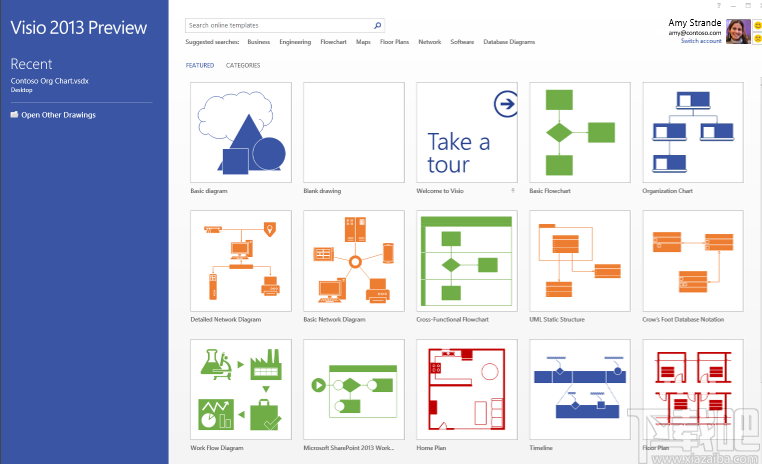Choose the Basic Flowchart template

point(580,132)
